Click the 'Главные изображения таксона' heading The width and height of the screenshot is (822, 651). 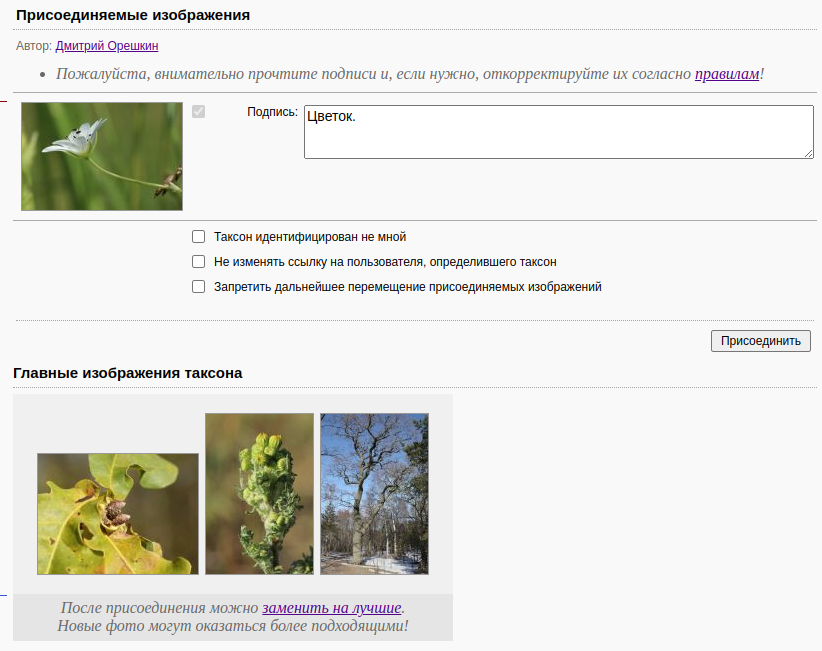128,373
